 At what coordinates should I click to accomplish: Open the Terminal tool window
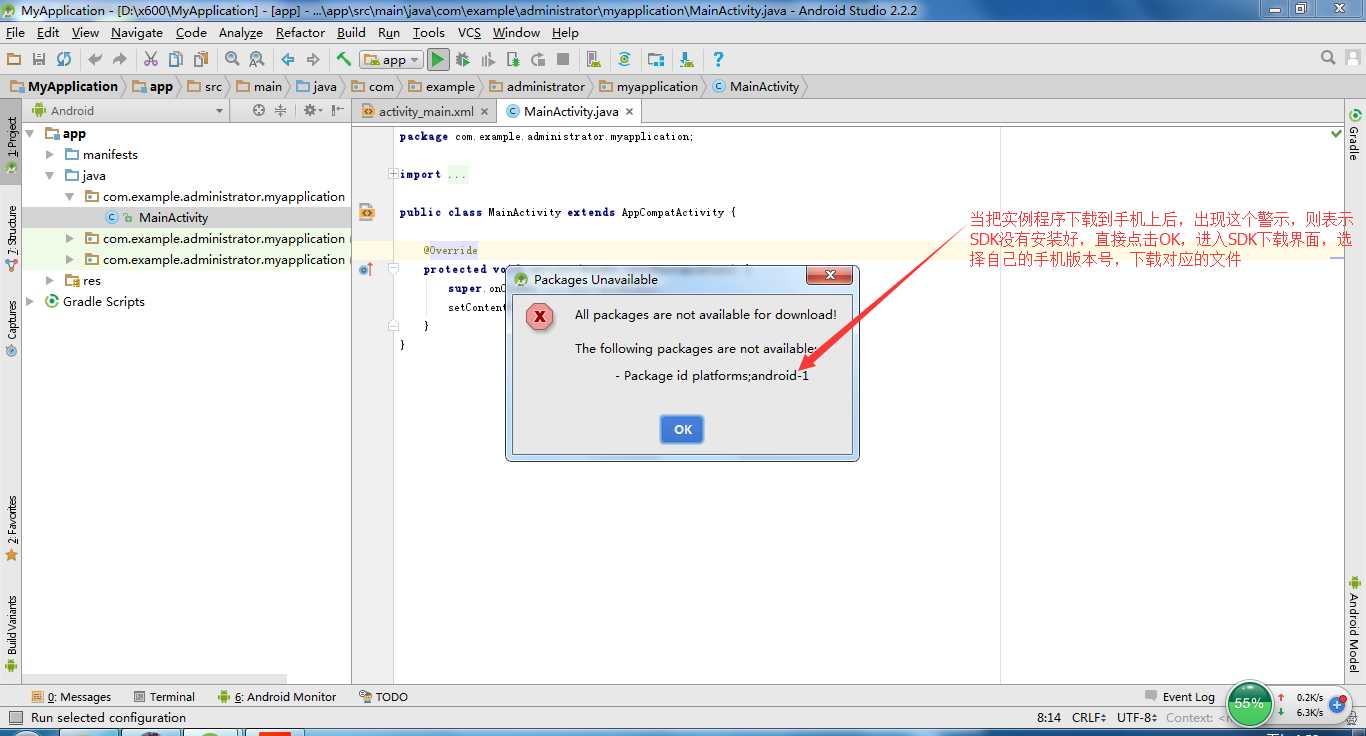tap(163, 697)
